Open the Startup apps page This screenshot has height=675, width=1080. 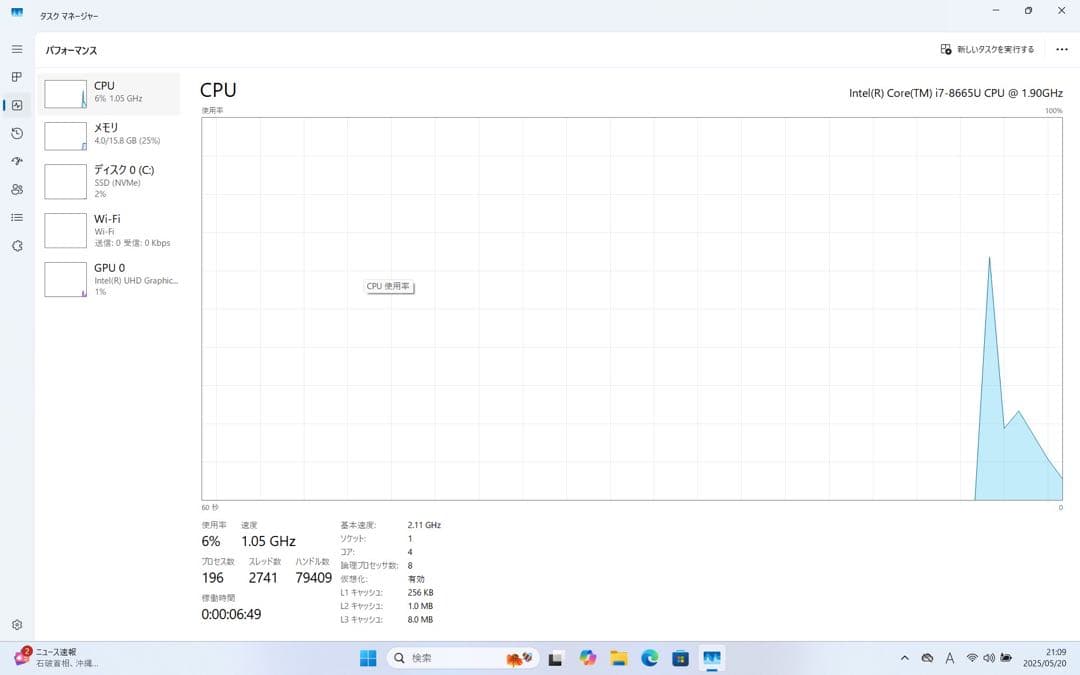[16, 161]
